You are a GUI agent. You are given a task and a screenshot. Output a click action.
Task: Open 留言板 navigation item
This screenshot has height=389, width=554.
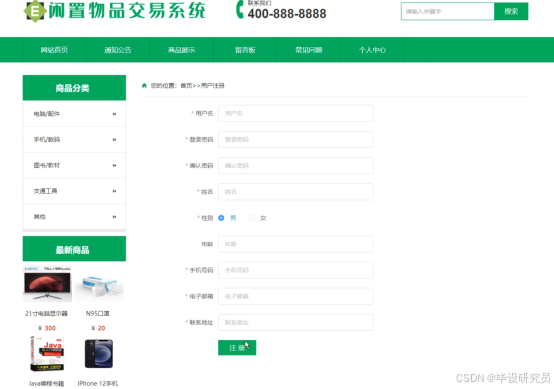(245, 50)
